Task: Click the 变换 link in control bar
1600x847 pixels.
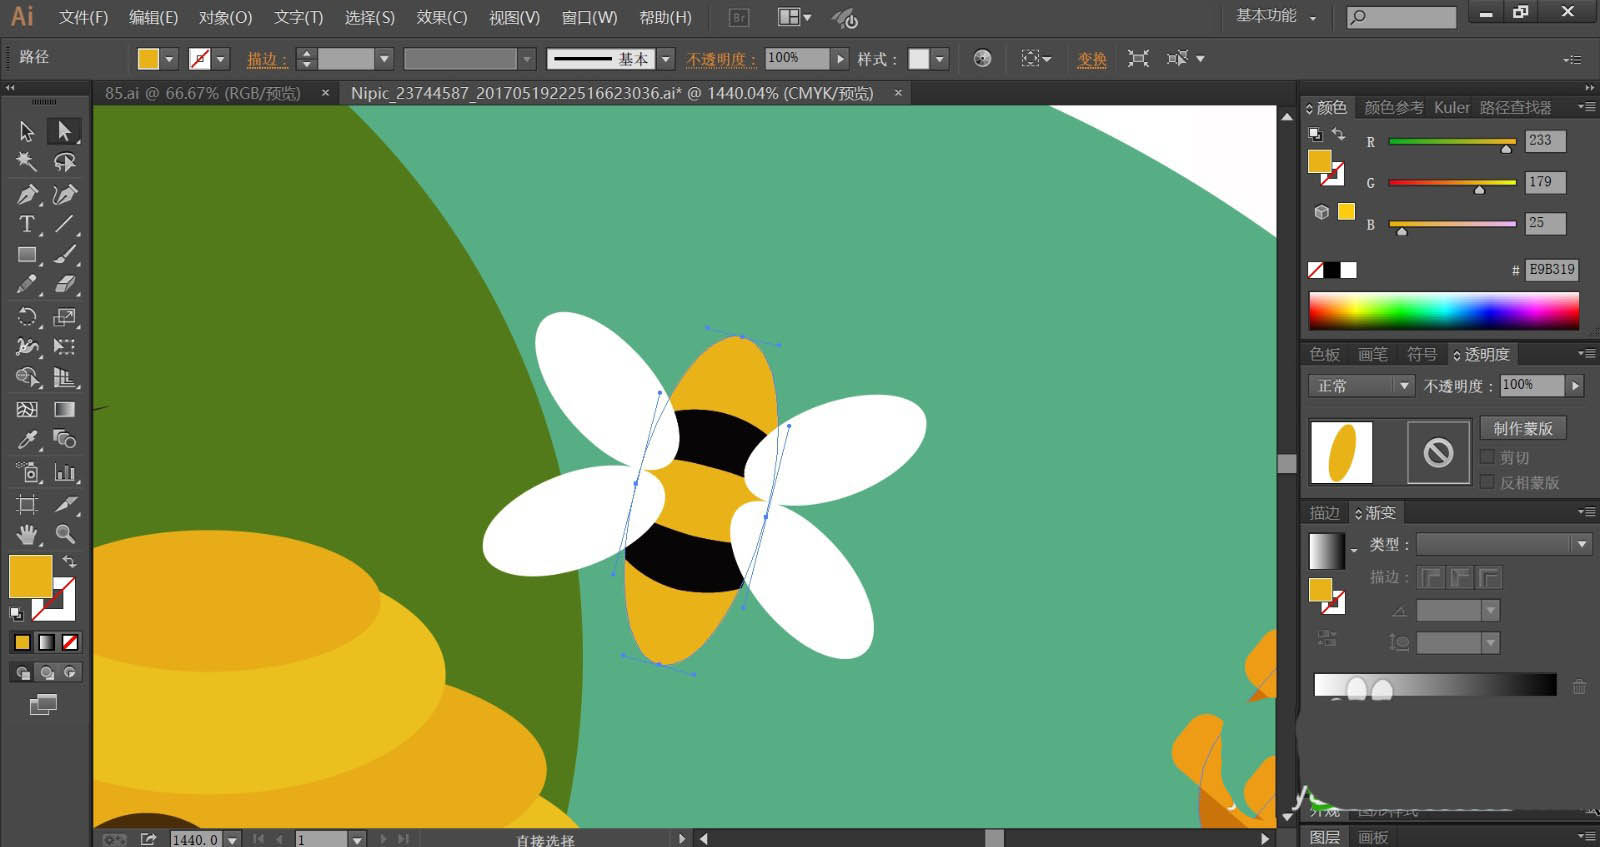Action: (x=1091, y=59)
